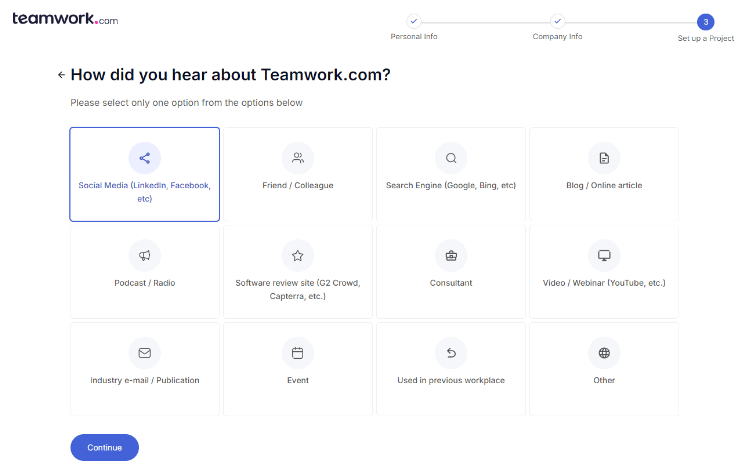Choose the Used in previous workplace label
This screenshot has width=745, height=469.
451,380
